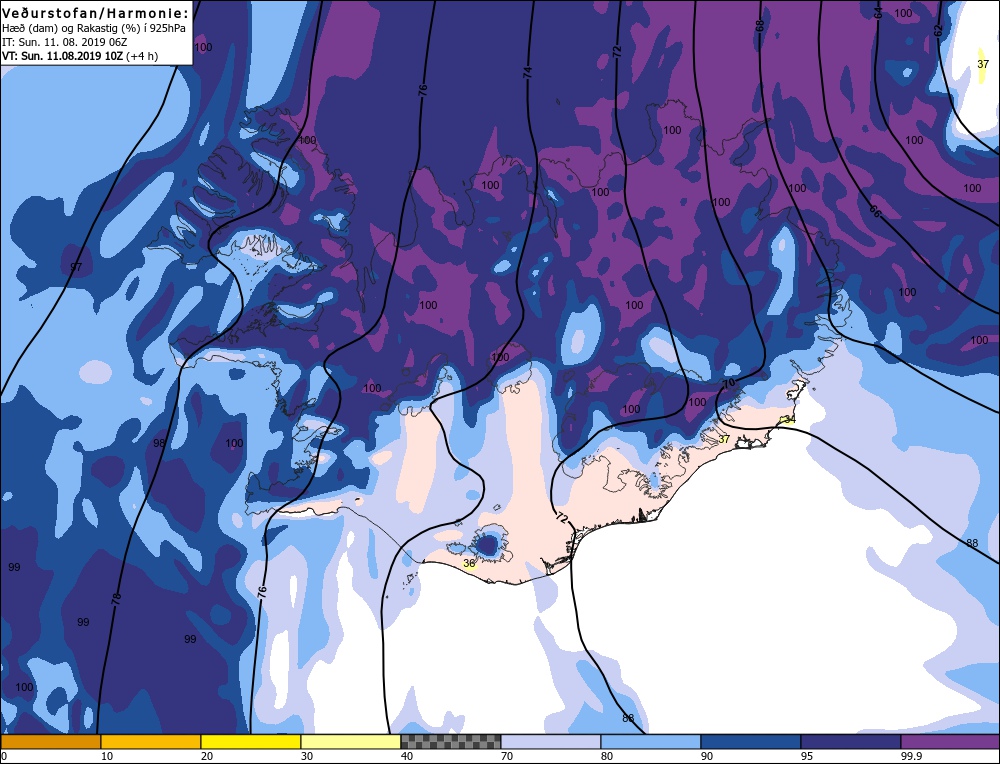
Task: Click the '62' contour label
Action: pos(938,30)
